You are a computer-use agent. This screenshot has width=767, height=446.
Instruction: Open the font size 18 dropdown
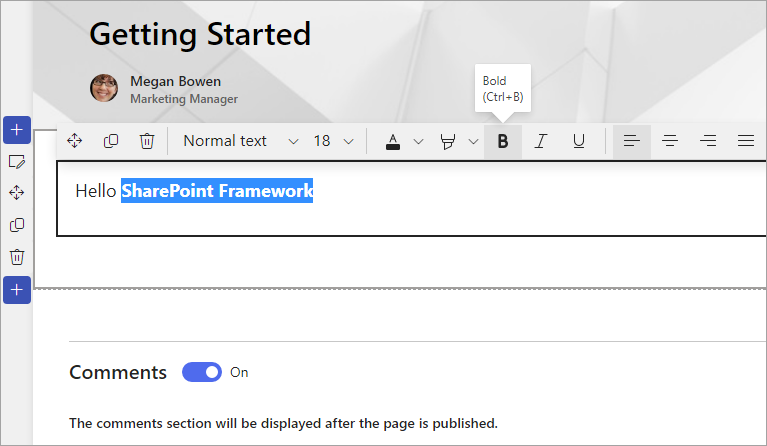333,141
